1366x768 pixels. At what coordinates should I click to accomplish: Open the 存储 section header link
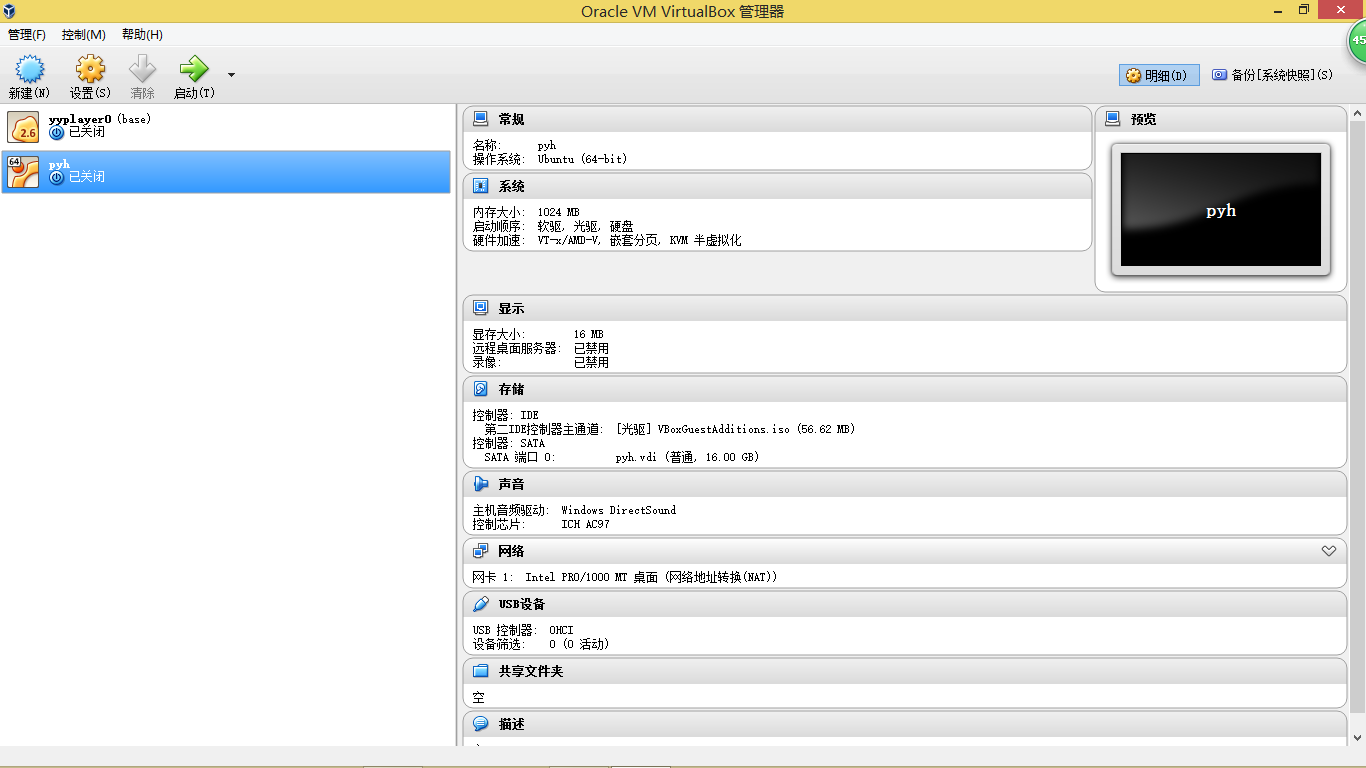click(511, 389)
